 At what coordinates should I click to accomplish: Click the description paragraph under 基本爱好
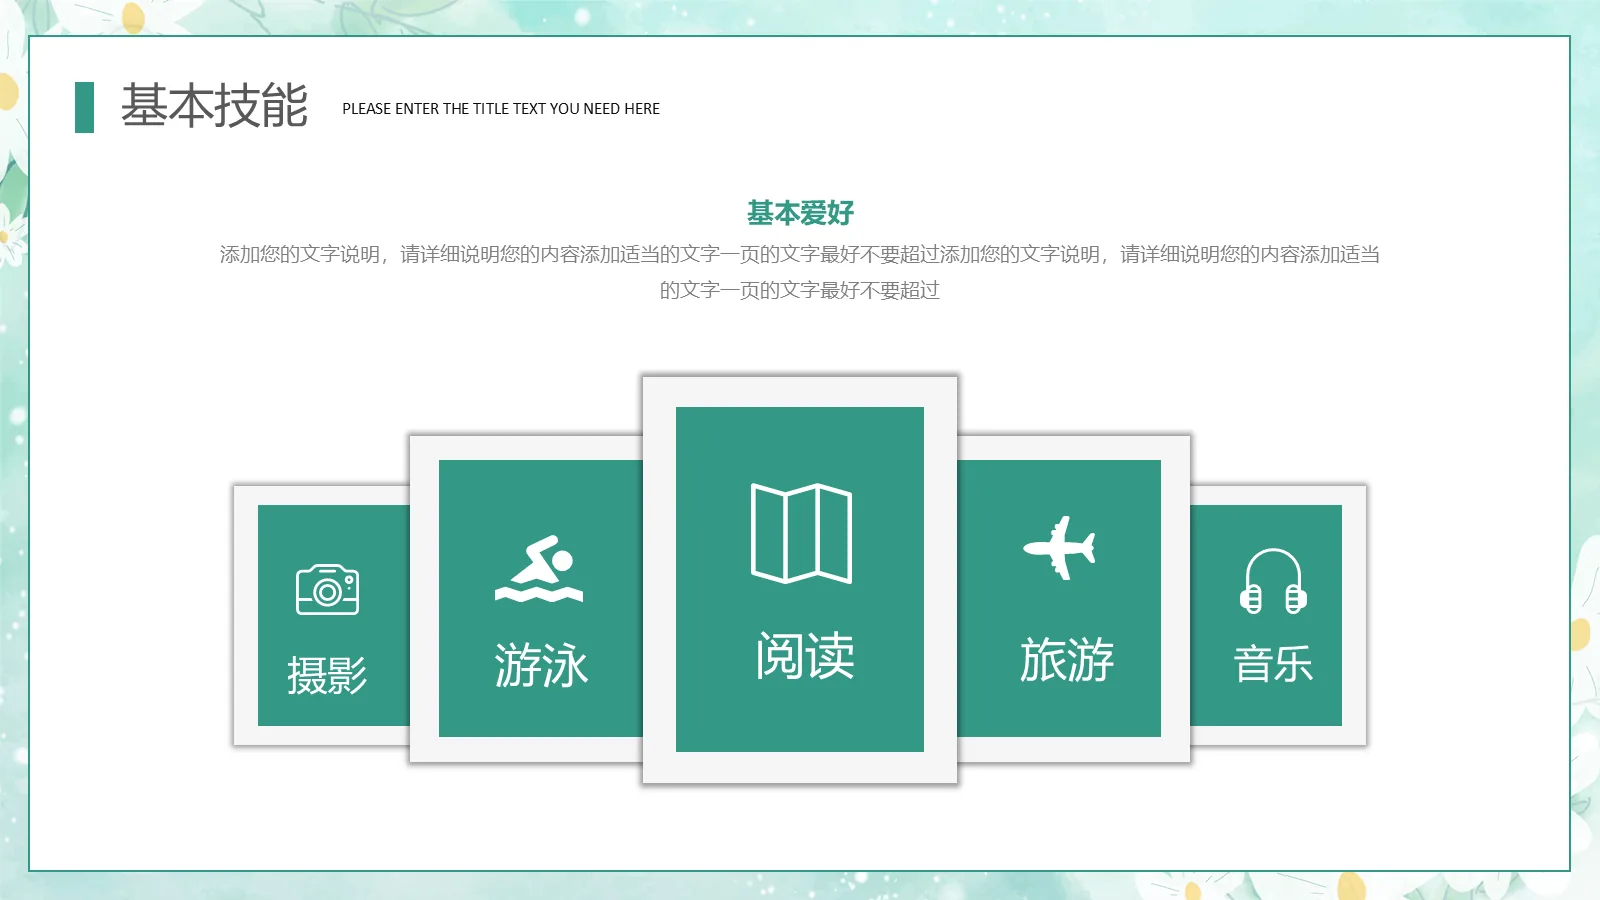800,270
